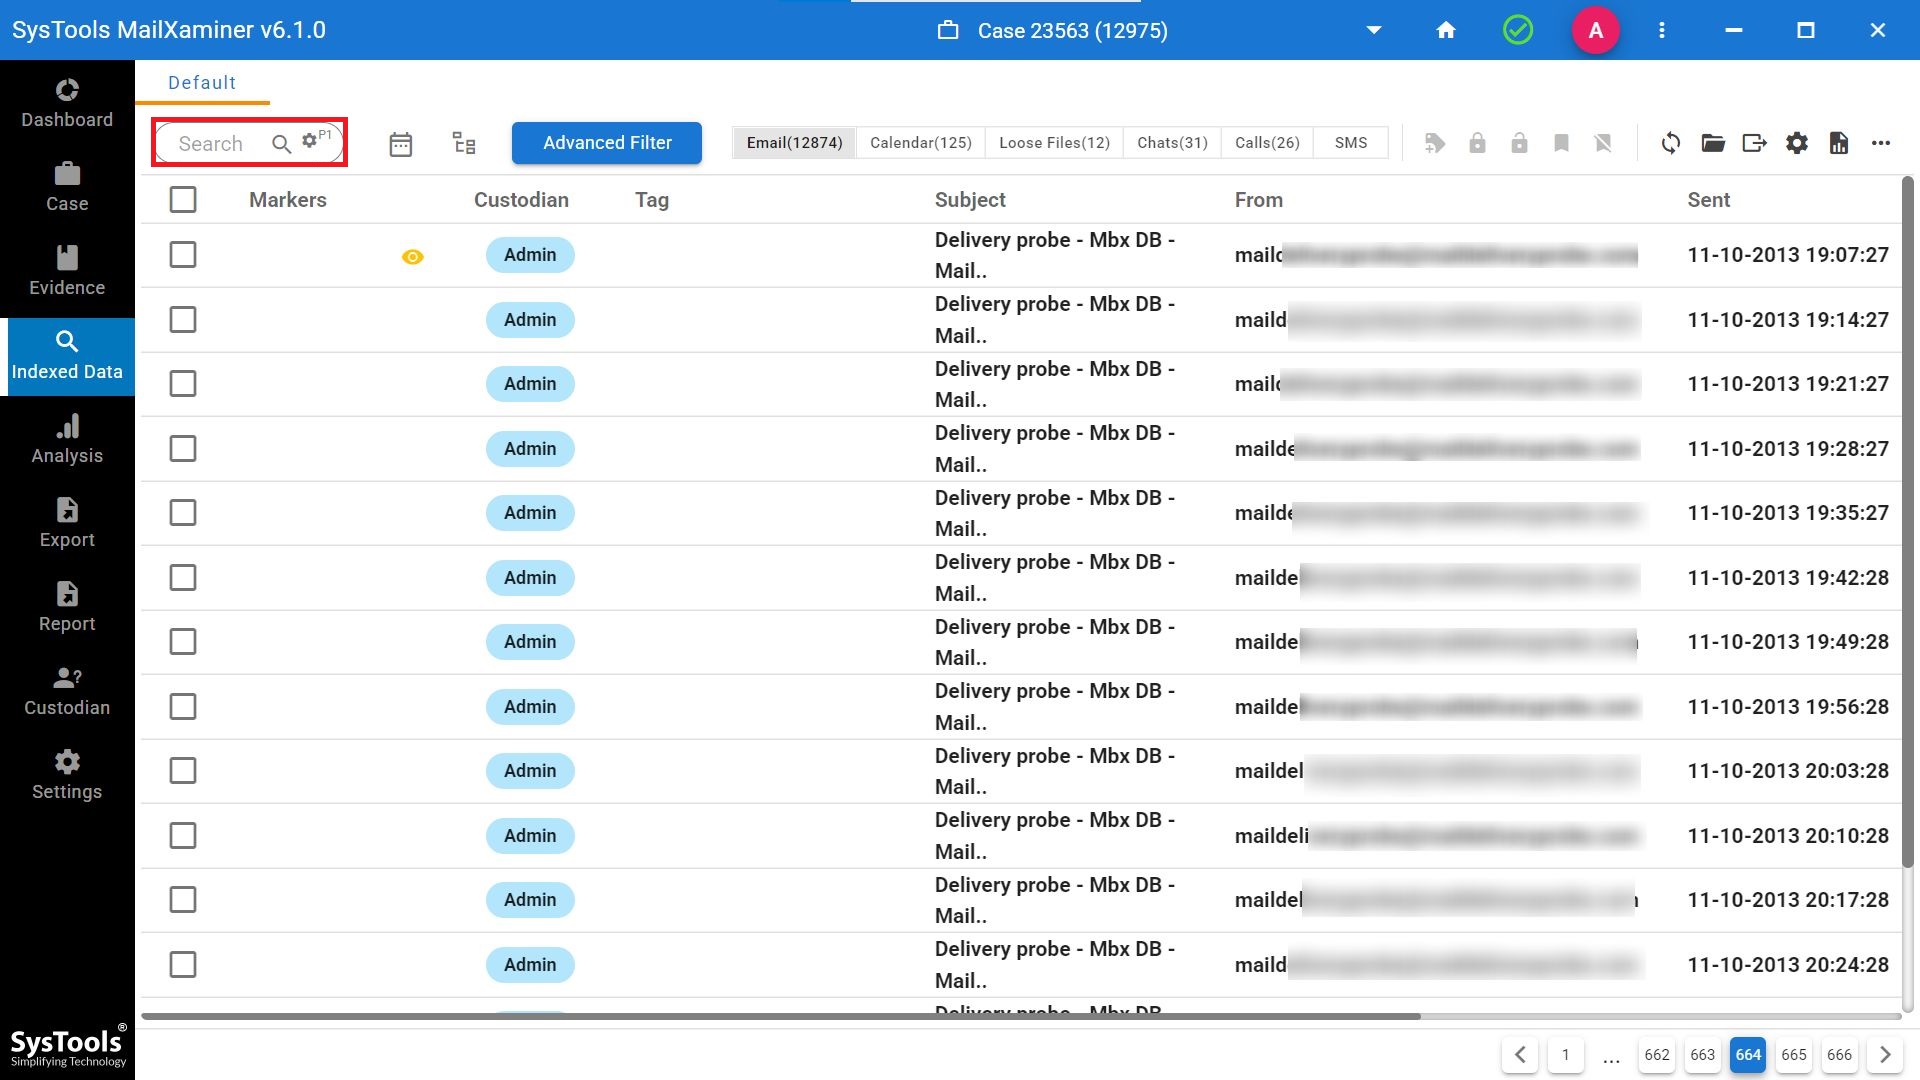The width and height of the screenshot is (1920, 1080).
Task: Check the row sent at 19:21:27
Action: (x=183, y=384)
